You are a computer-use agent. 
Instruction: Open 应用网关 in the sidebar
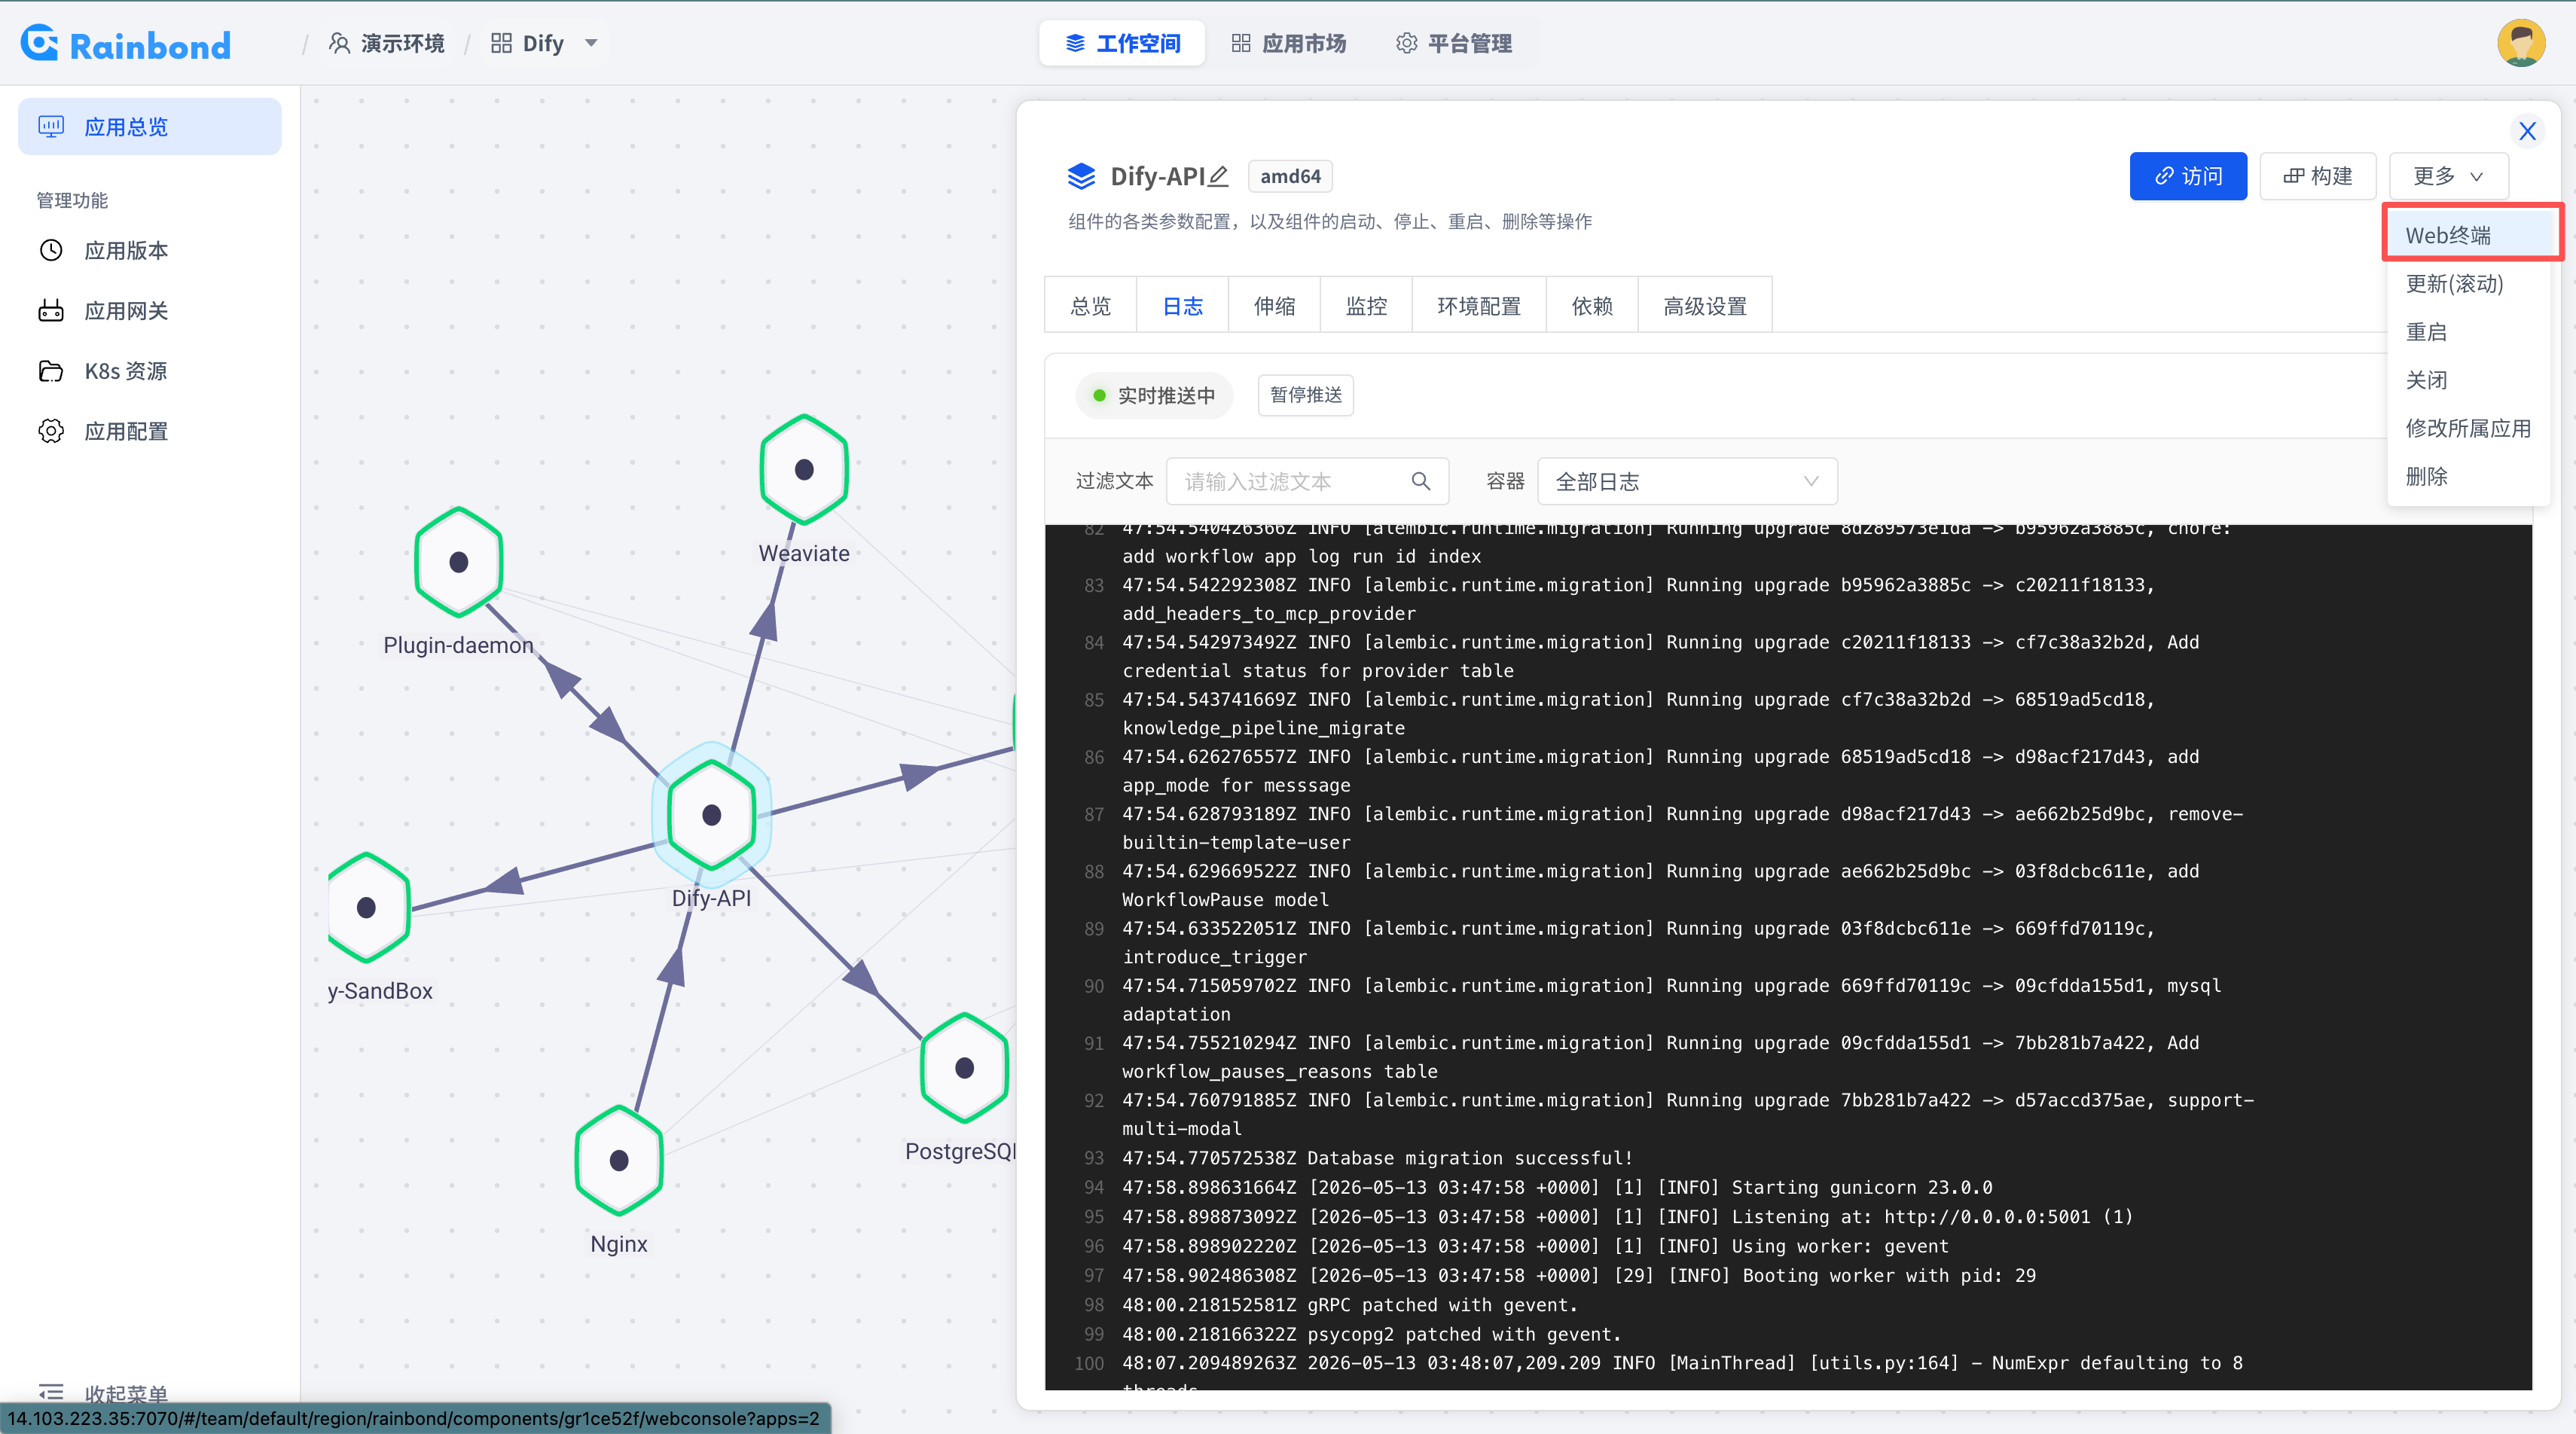coord(126,311)
